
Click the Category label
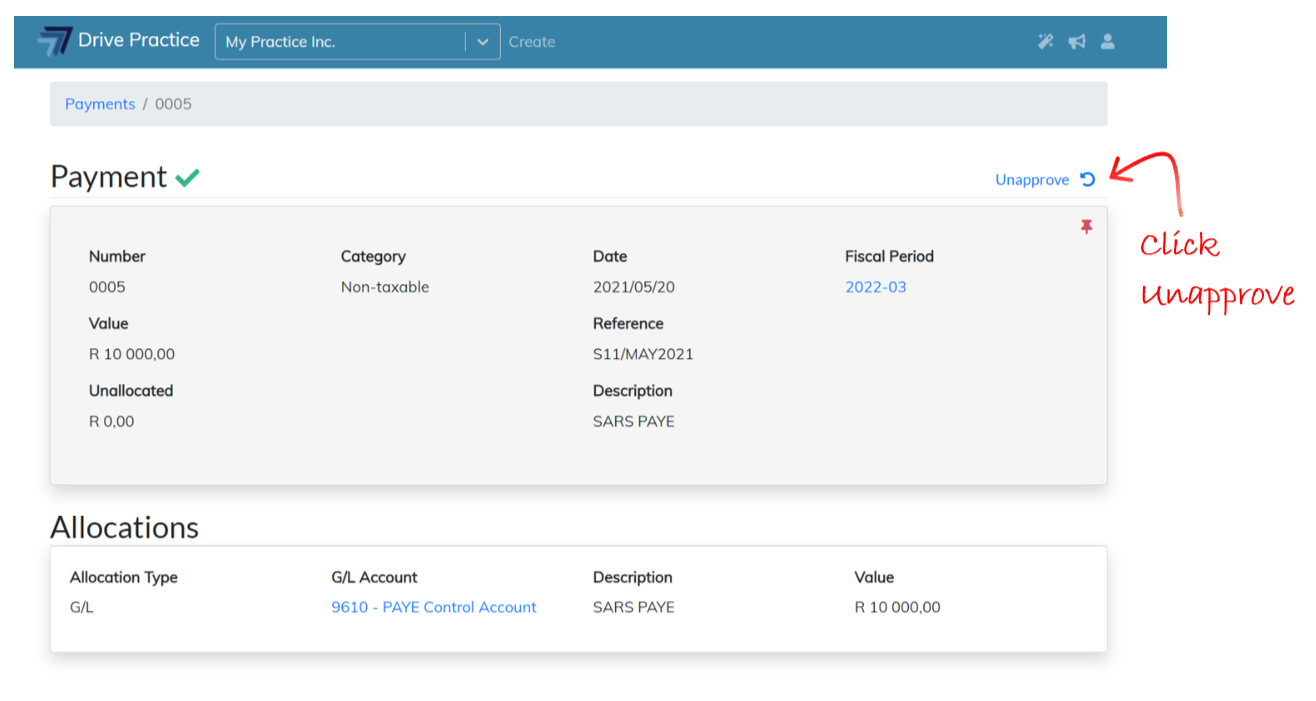pyautogui.click(x=373, y=256)
